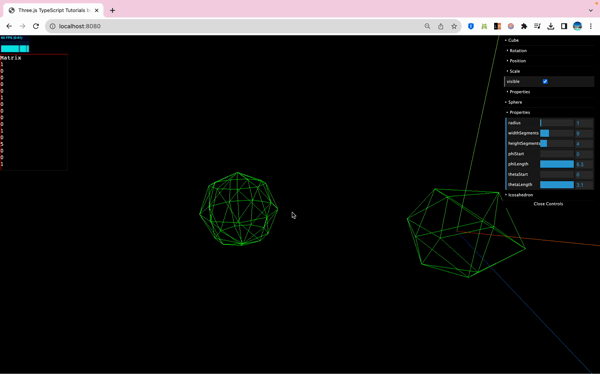Adjust the widthSegments slider
The height and width of the screenshot is (374, 600).
557,133
